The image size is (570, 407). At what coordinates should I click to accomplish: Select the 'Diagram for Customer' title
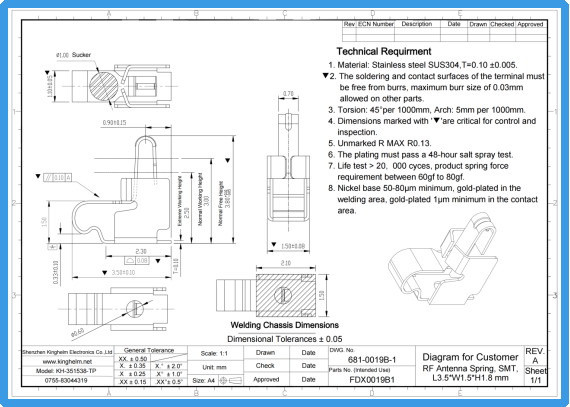(x=470, y=357)
